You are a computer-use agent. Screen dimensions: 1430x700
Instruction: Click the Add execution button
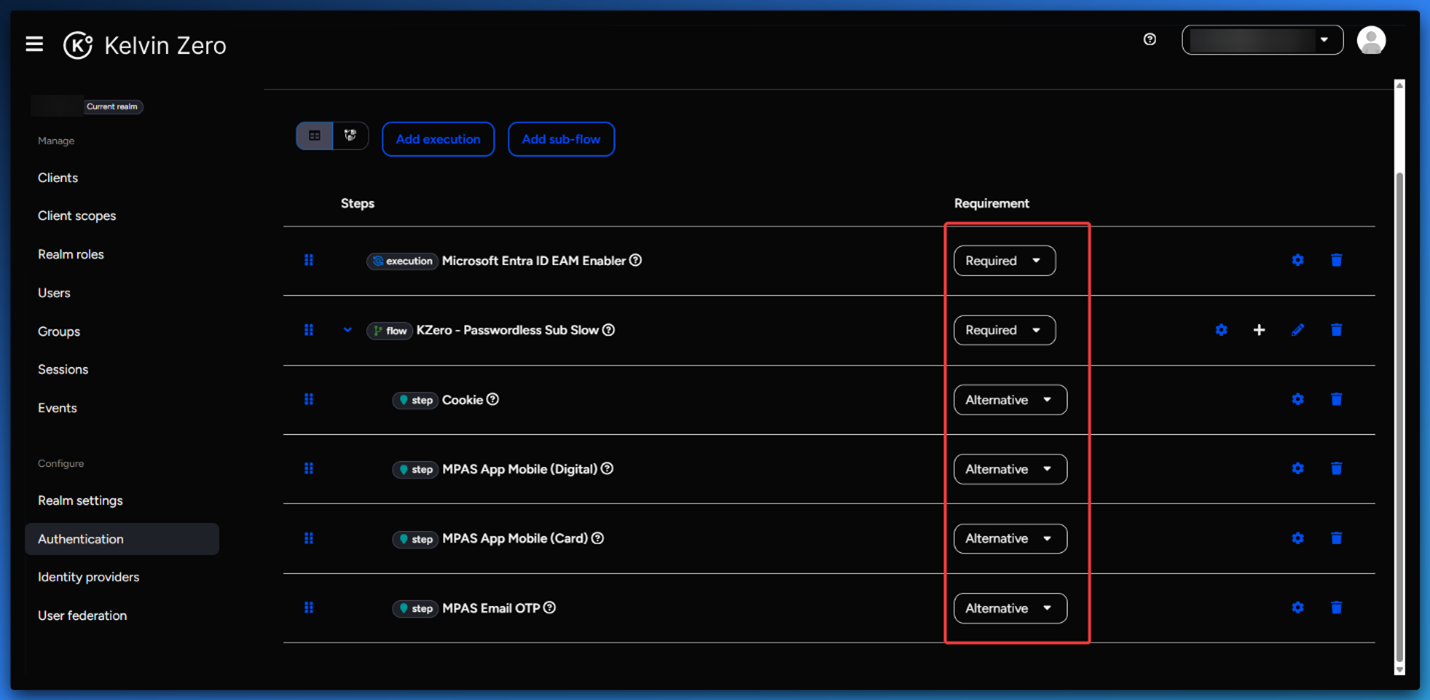pyautogui.click(x=438, y=139)
